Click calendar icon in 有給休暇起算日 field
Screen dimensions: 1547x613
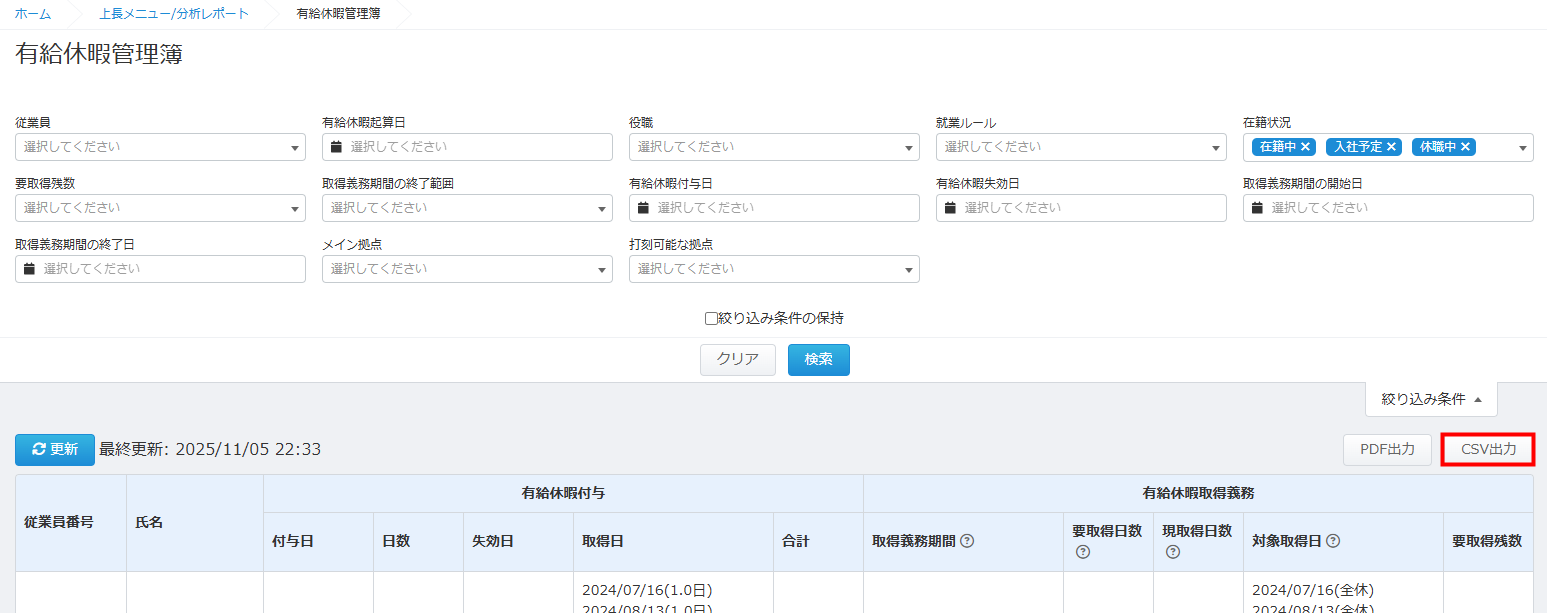[337, 147]
